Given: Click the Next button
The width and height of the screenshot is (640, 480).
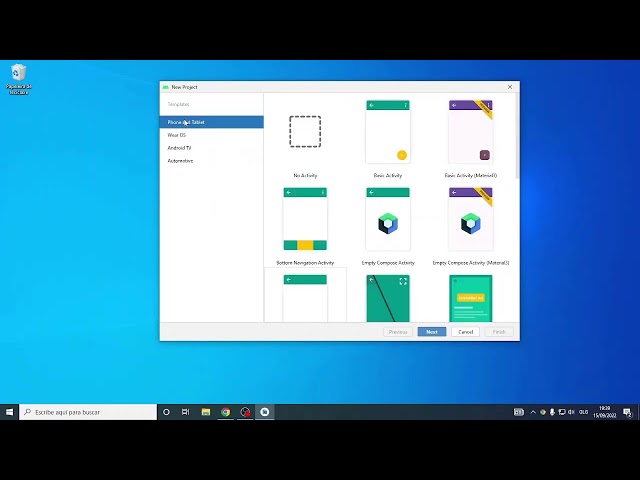Looking at the screenshot, I should pos(432,332).
